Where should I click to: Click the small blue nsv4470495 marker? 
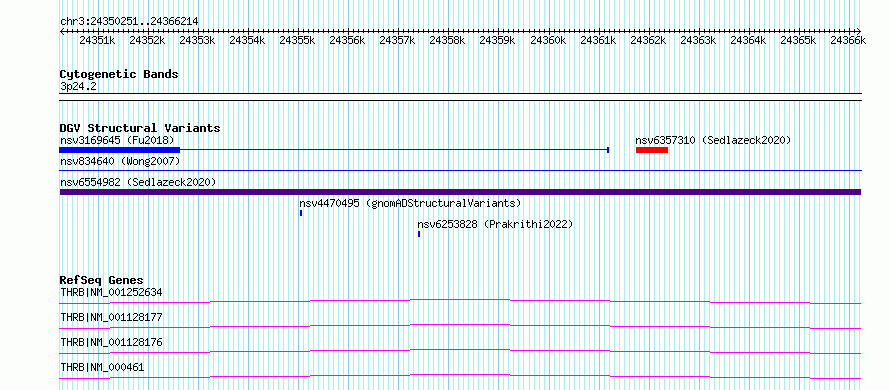(x=301, y=213)
